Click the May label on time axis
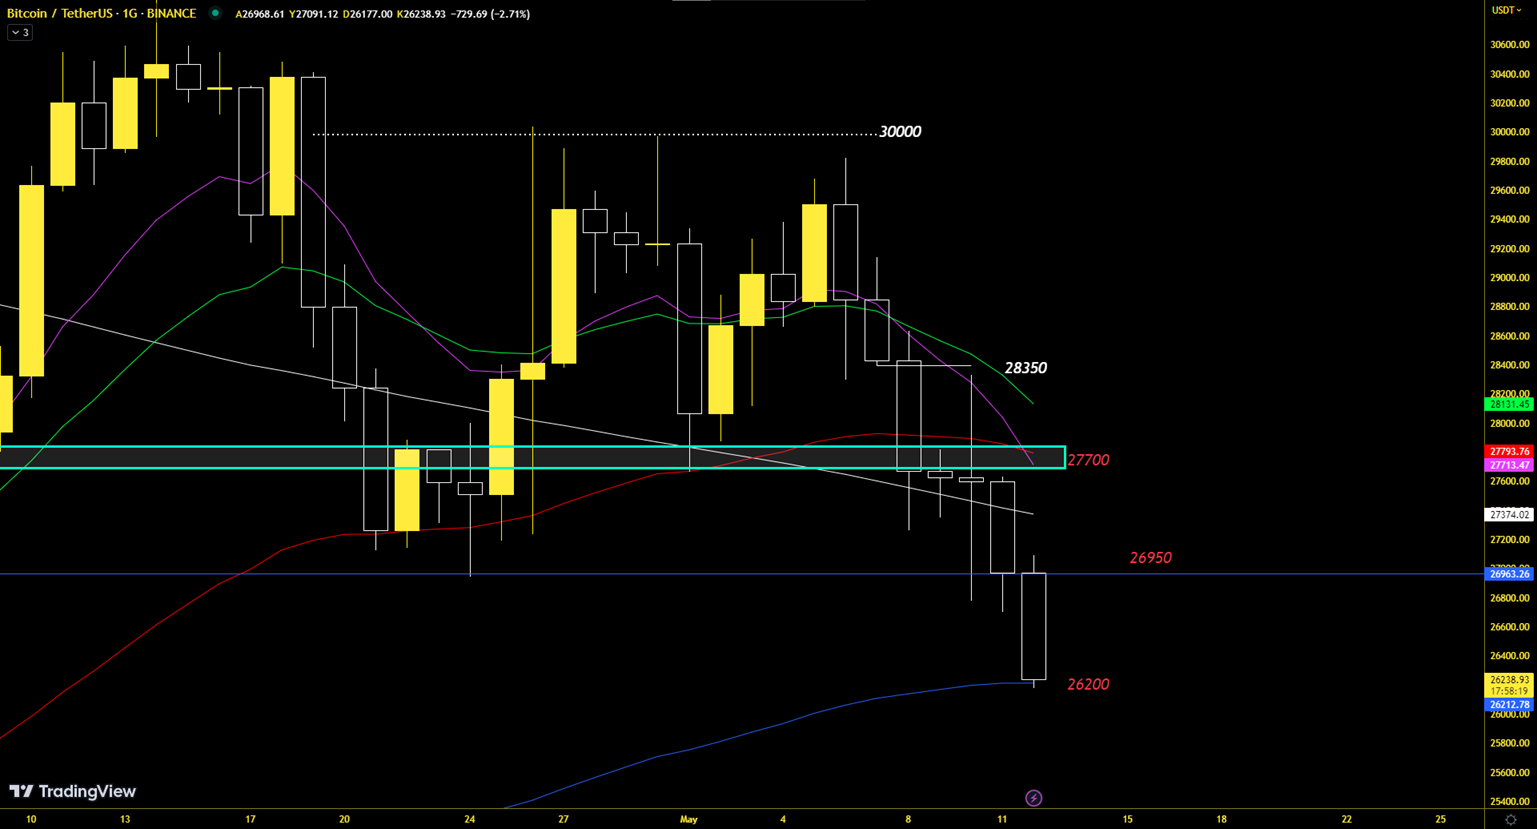 click(x=688, y=819)
